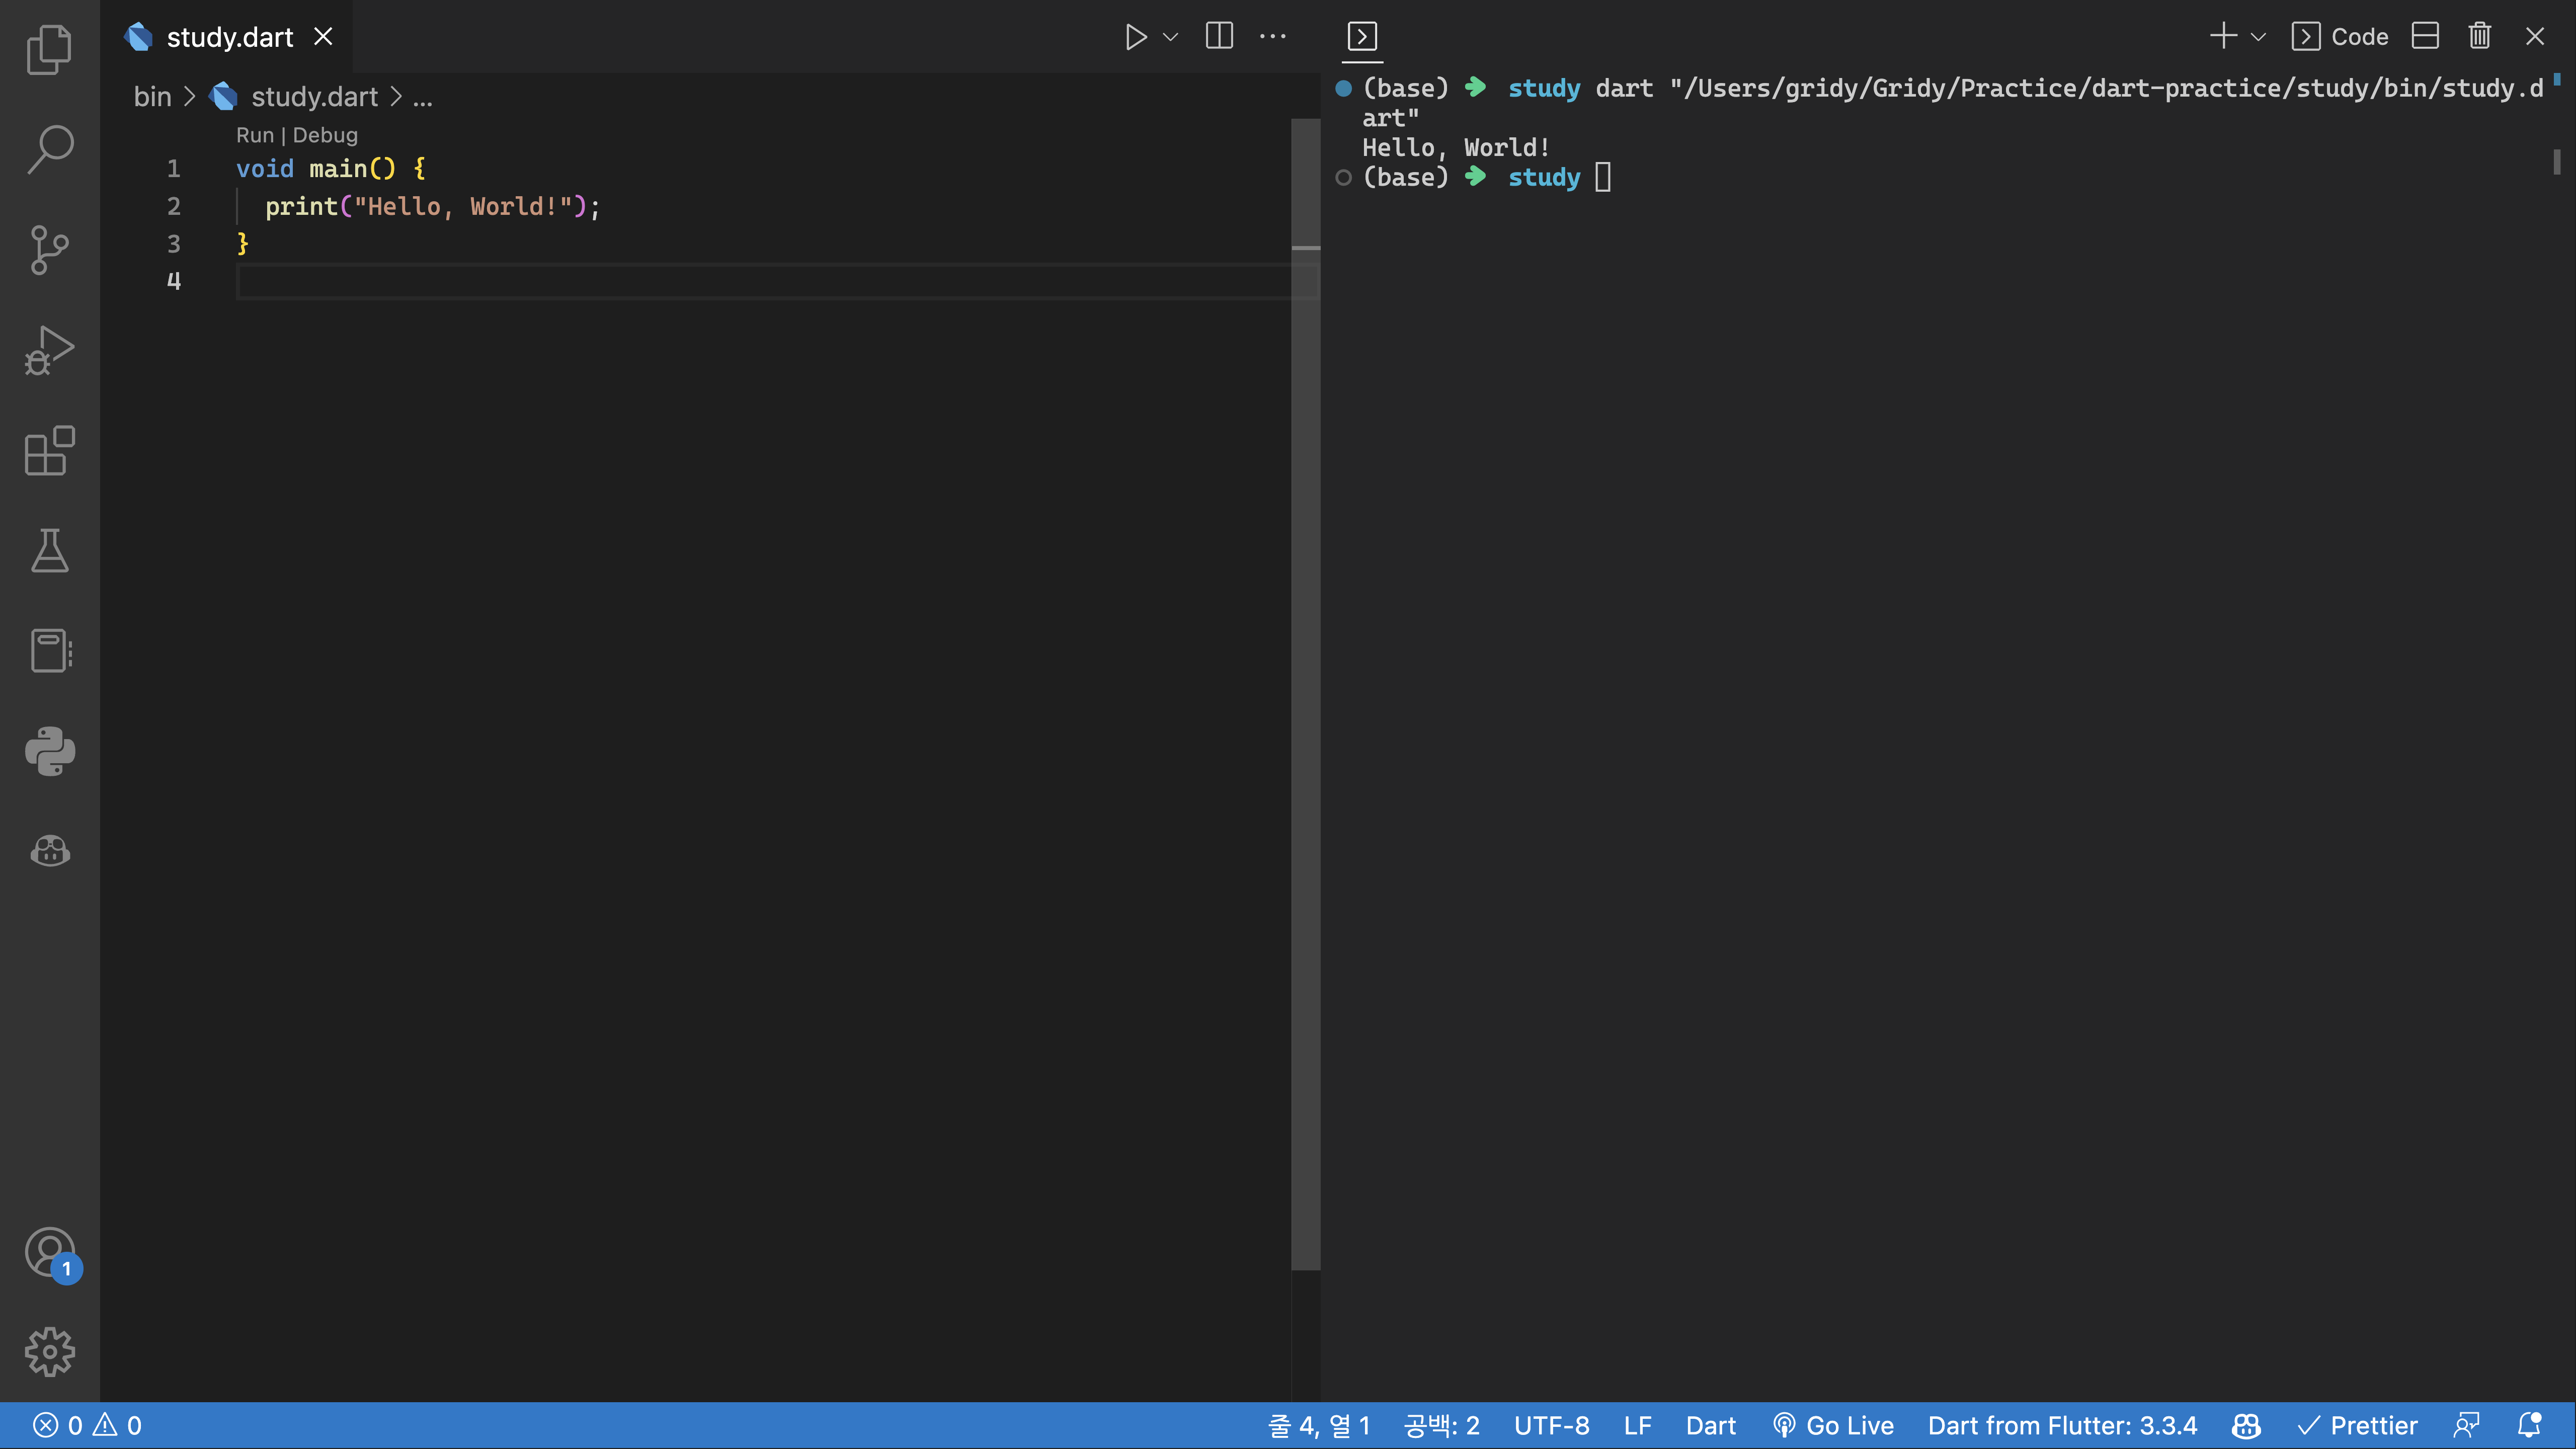Click Run code lens above main
2576x1449 pixels.
click(254, 135)
